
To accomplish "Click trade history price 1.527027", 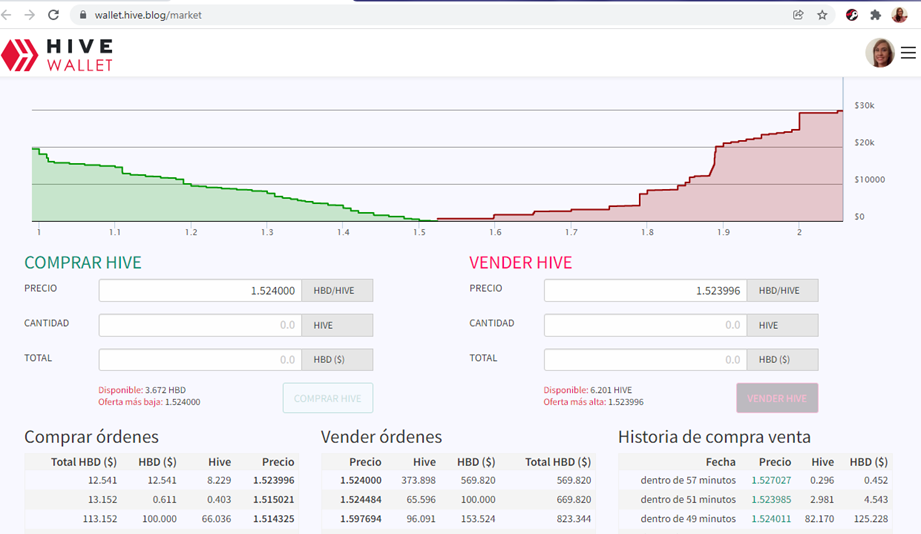I will [x=771, y=481].
